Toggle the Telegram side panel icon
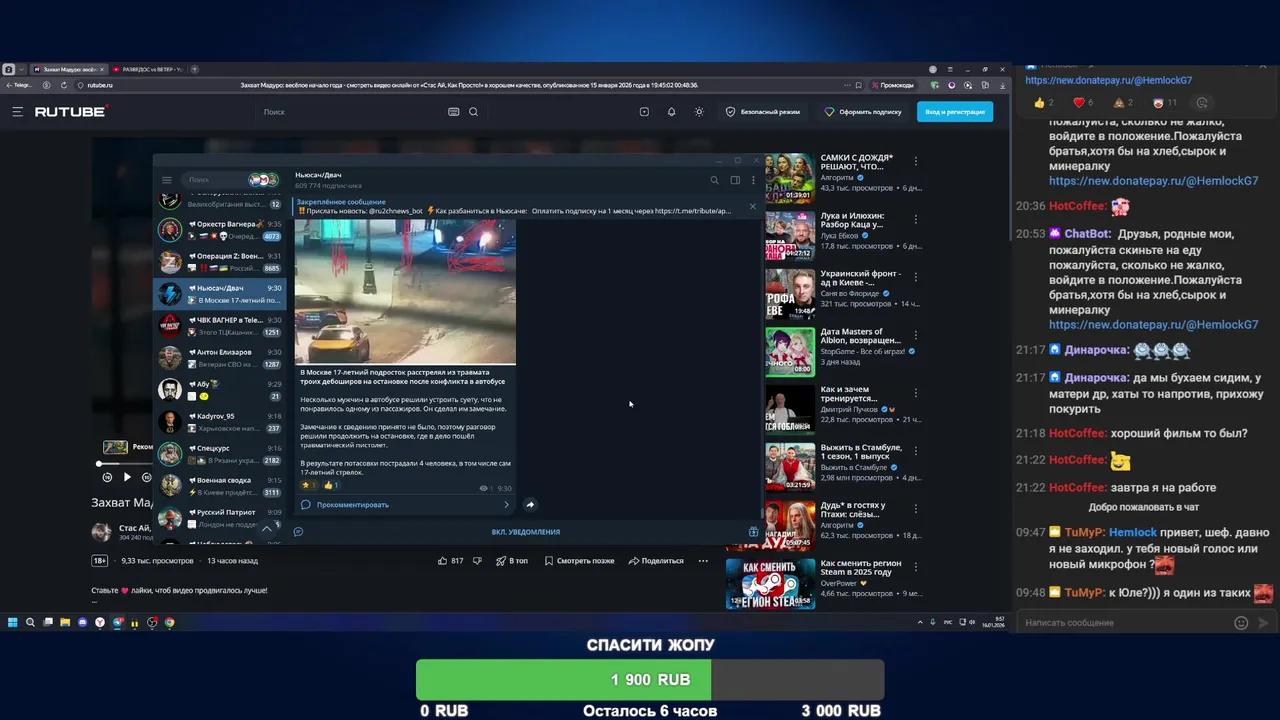 pyautogui.click(x=735, y=180)
